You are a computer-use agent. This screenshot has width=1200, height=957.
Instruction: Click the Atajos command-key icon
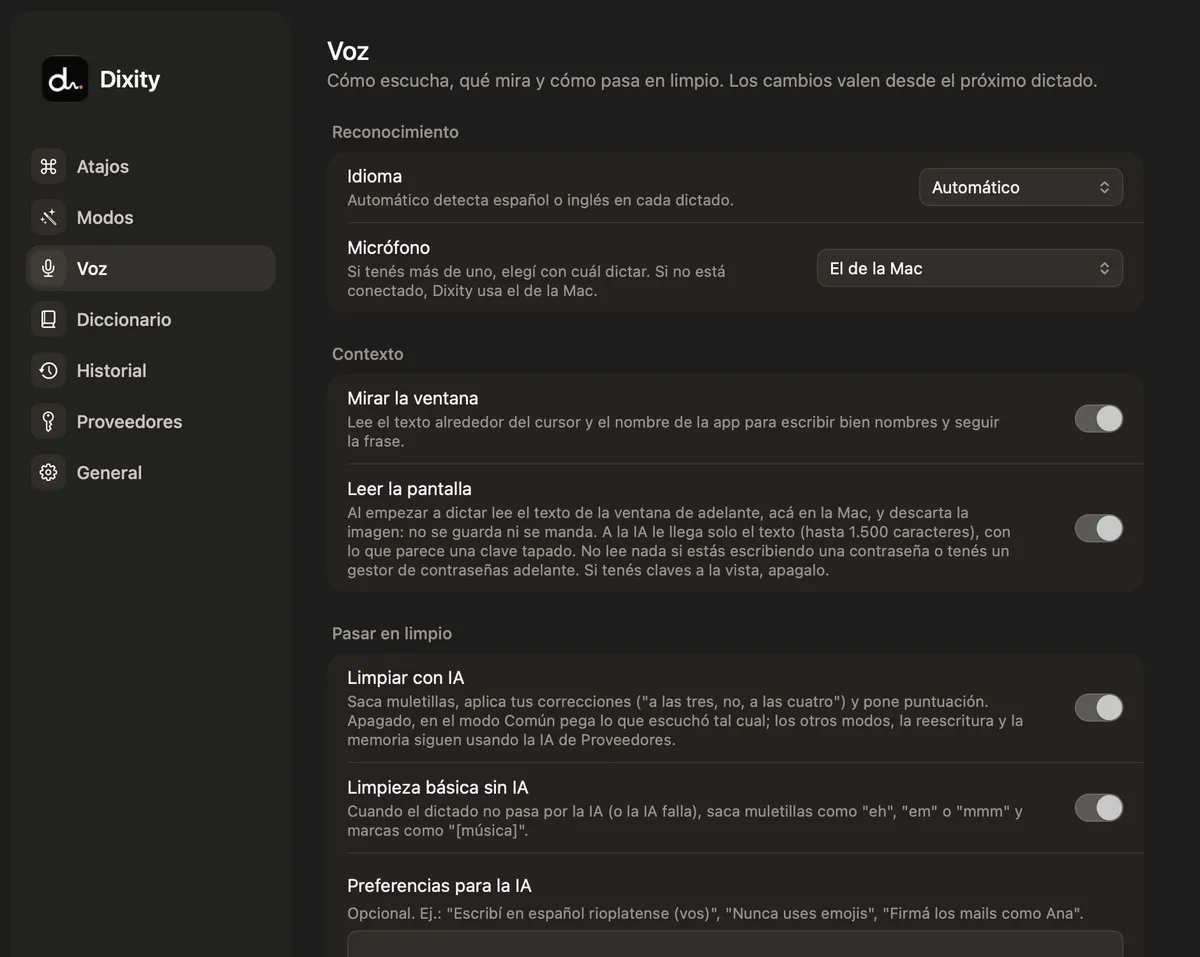coord(48,167)
